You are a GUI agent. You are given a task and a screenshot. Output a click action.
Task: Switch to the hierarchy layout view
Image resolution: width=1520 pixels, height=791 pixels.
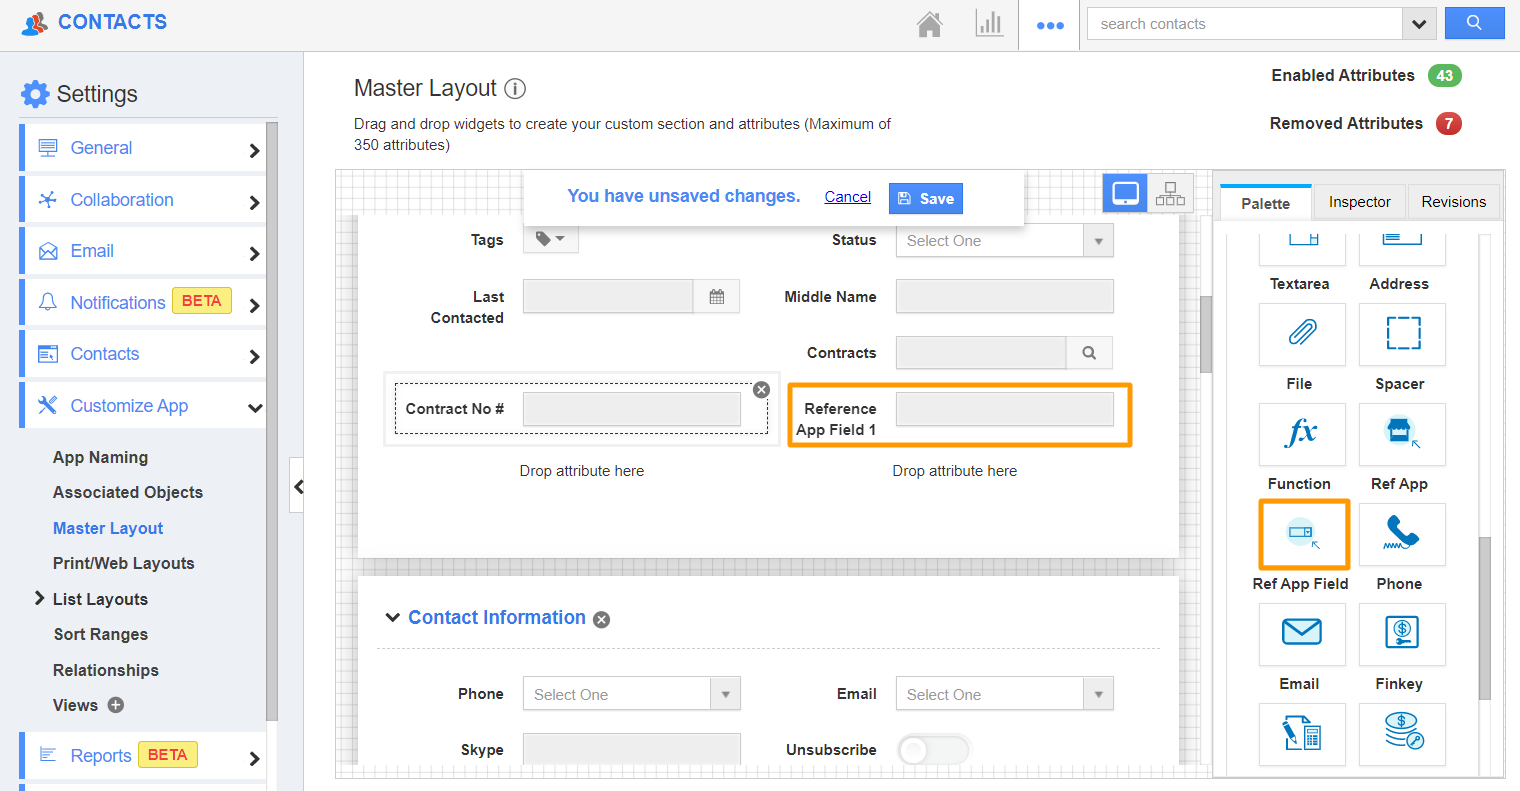click(x=1169, y=192)
